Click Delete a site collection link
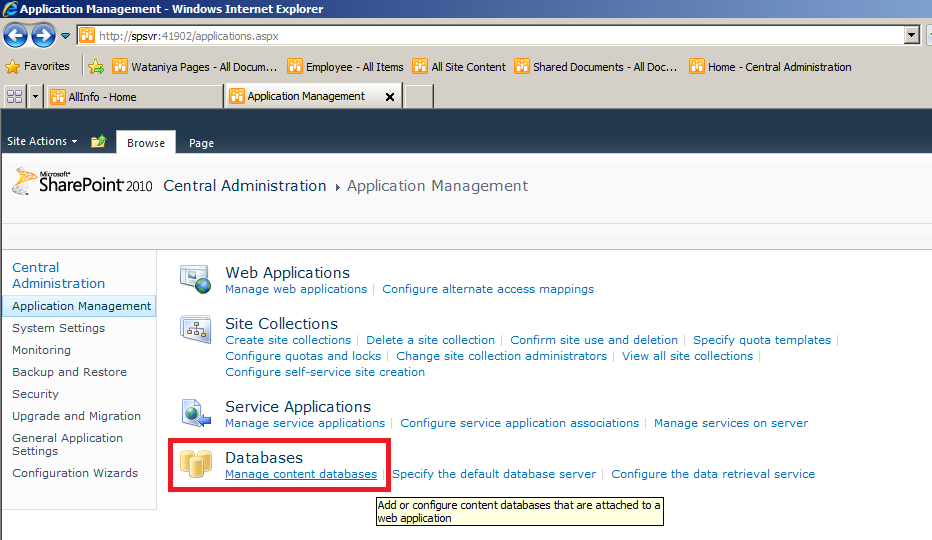Image resolution: width=932 pixels, height=540 pixels. (430, 340)
